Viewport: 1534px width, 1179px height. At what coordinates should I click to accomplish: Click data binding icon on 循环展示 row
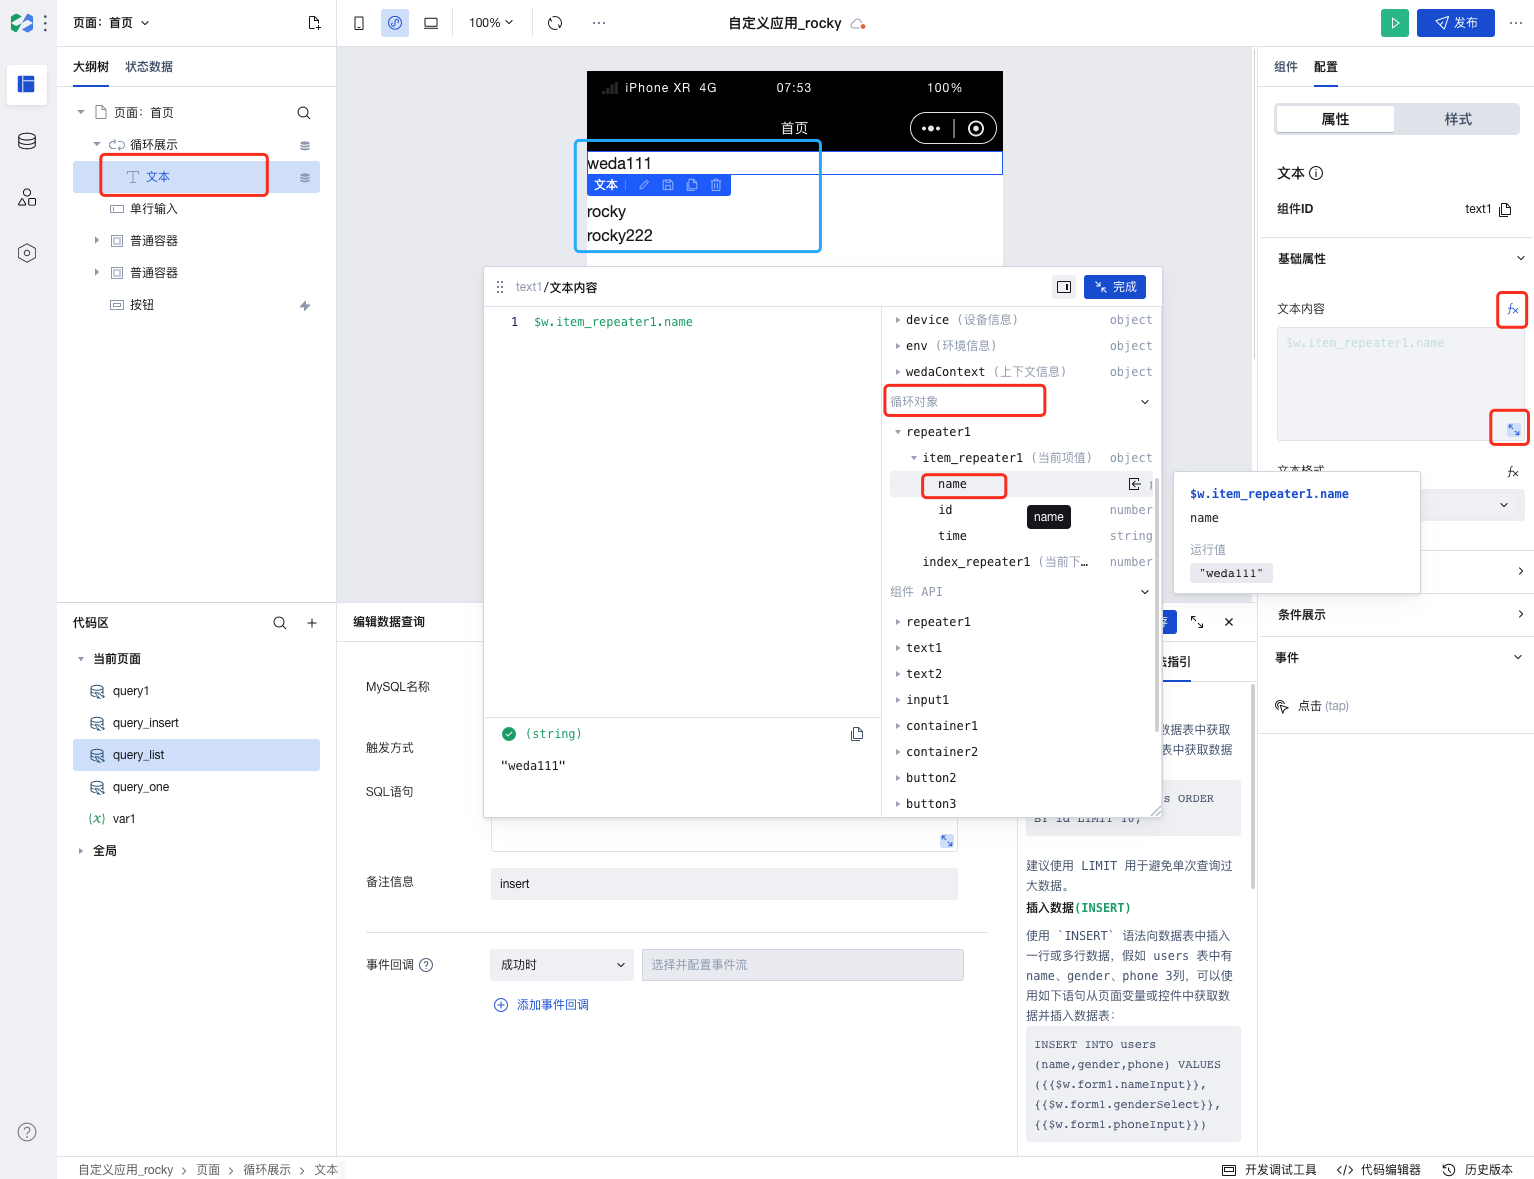305,146
